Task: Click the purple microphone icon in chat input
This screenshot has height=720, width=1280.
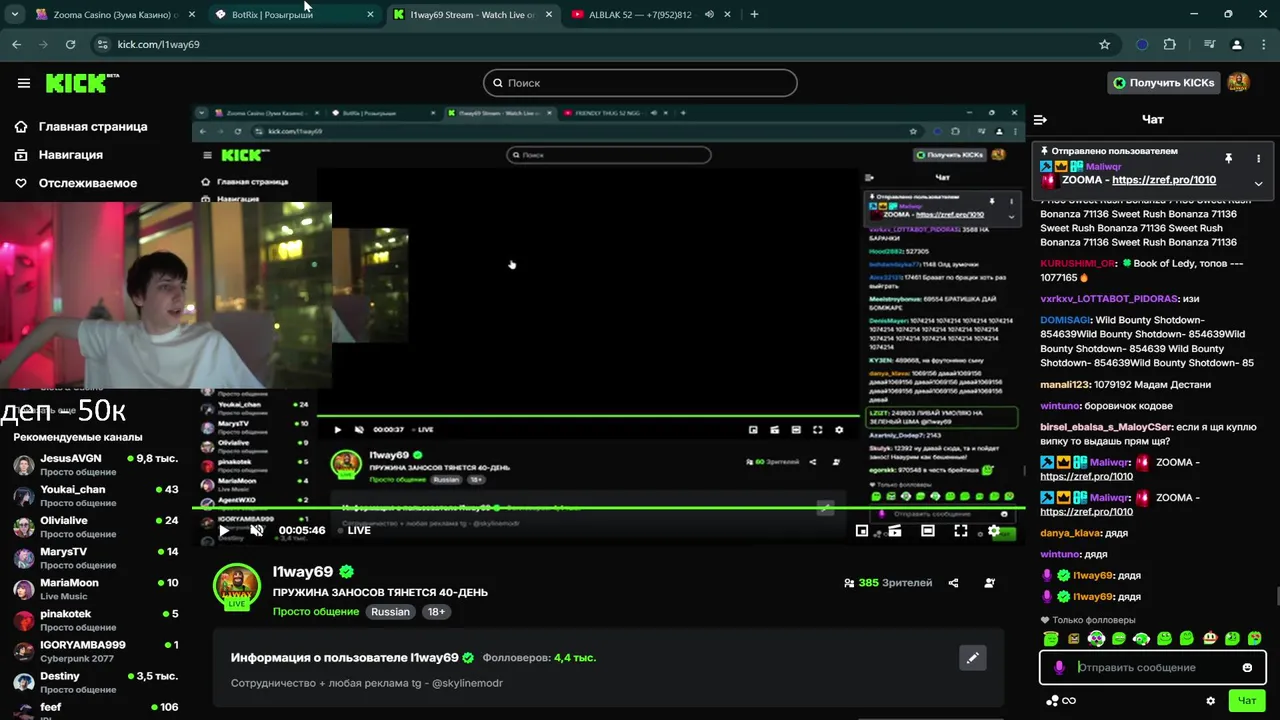Action: (1059, 668)
